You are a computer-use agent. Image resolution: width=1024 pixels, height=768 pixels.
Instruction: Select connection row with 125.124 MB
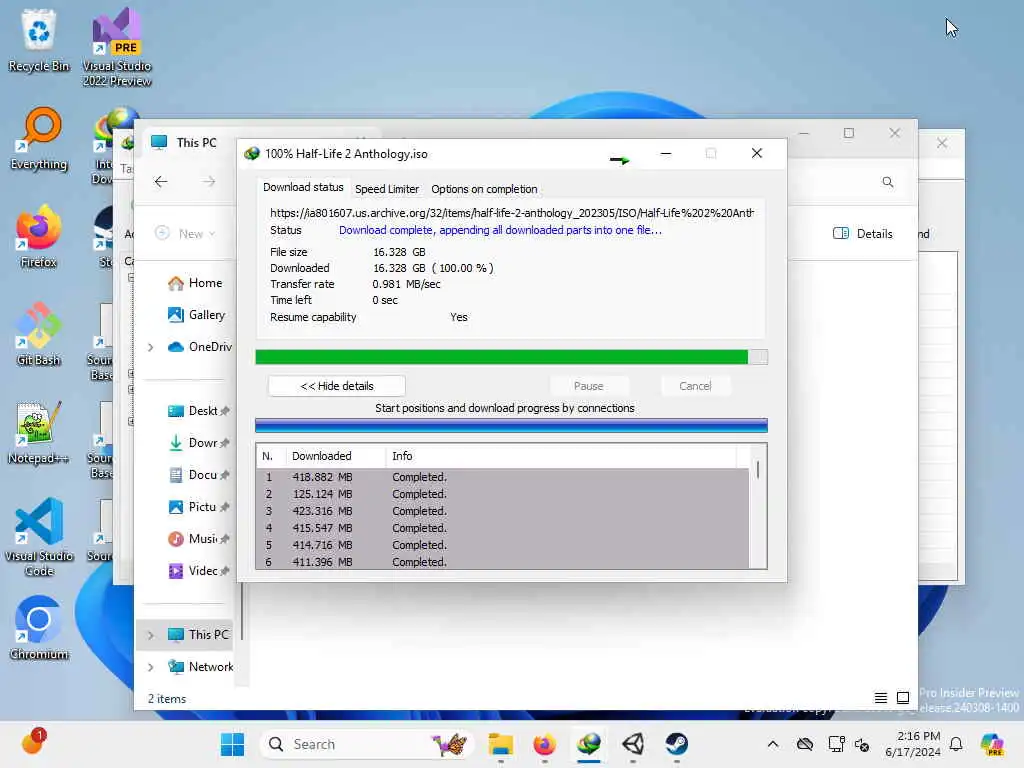pyautogui.click(x=503, y=494)
